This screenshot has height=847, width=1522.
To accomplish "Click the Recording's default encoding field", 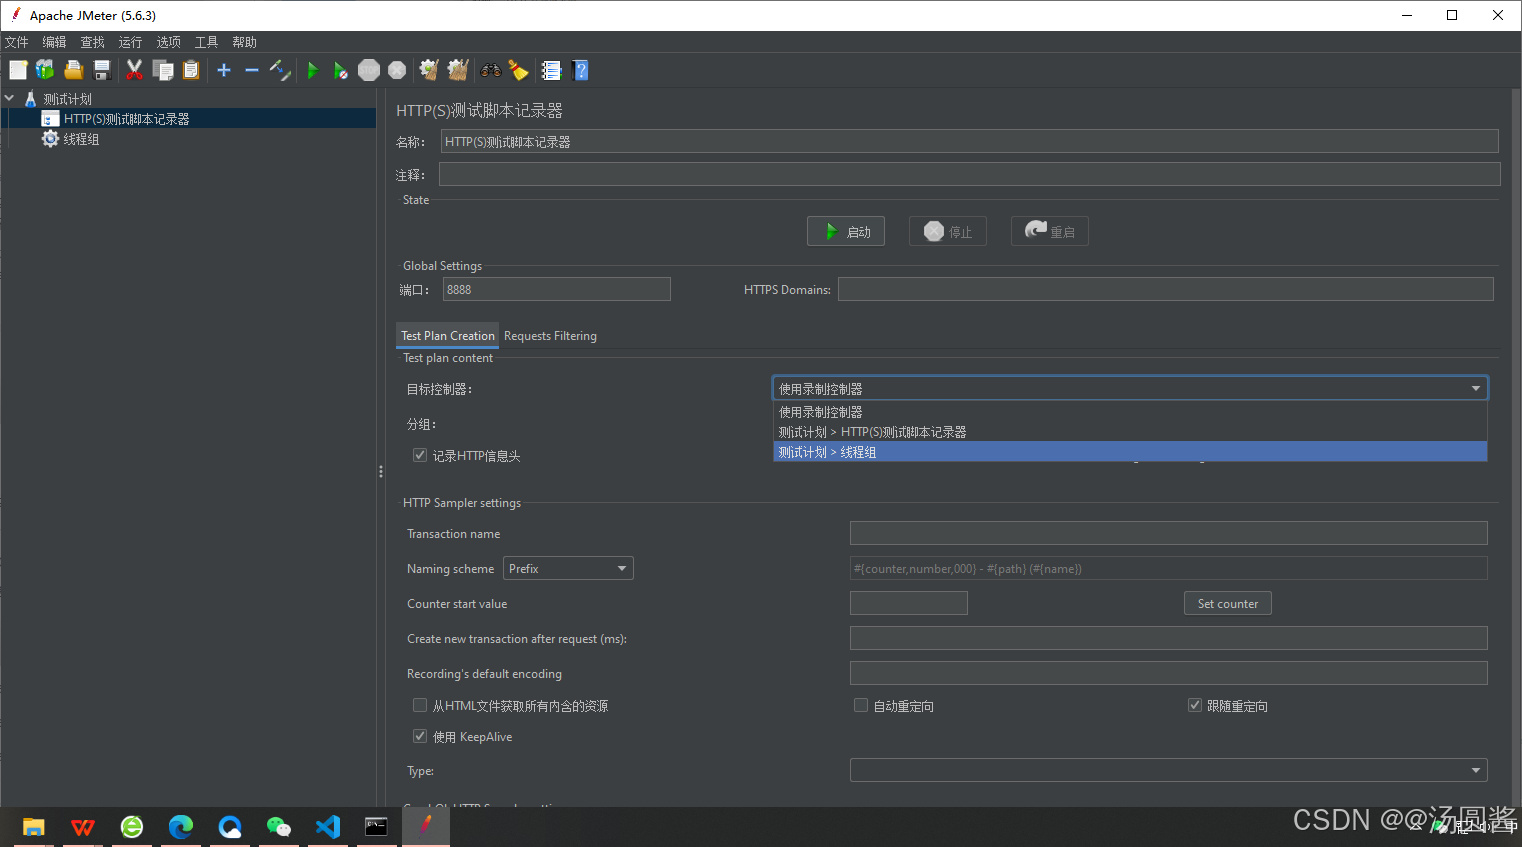I will pos(1168,673).
